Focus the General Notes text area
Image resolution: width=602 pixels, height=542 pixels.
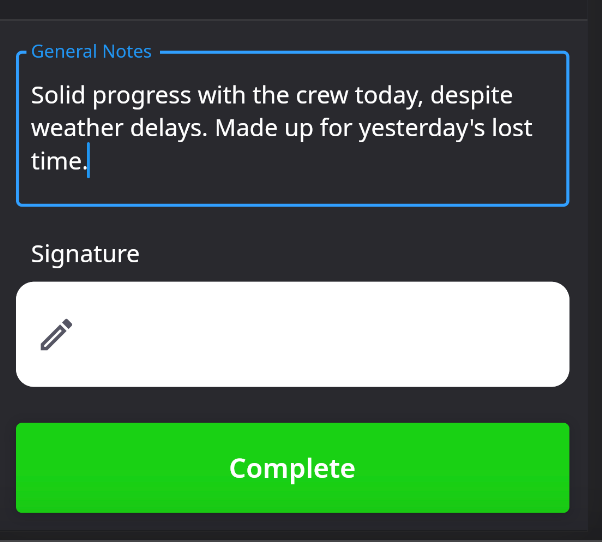coord(293,129)
